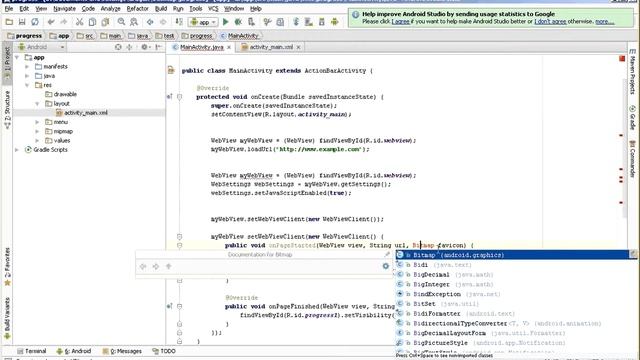Click the Debug app bug icon
The height and width of the screenshot is (360, 640).
(x=238, y=22)
